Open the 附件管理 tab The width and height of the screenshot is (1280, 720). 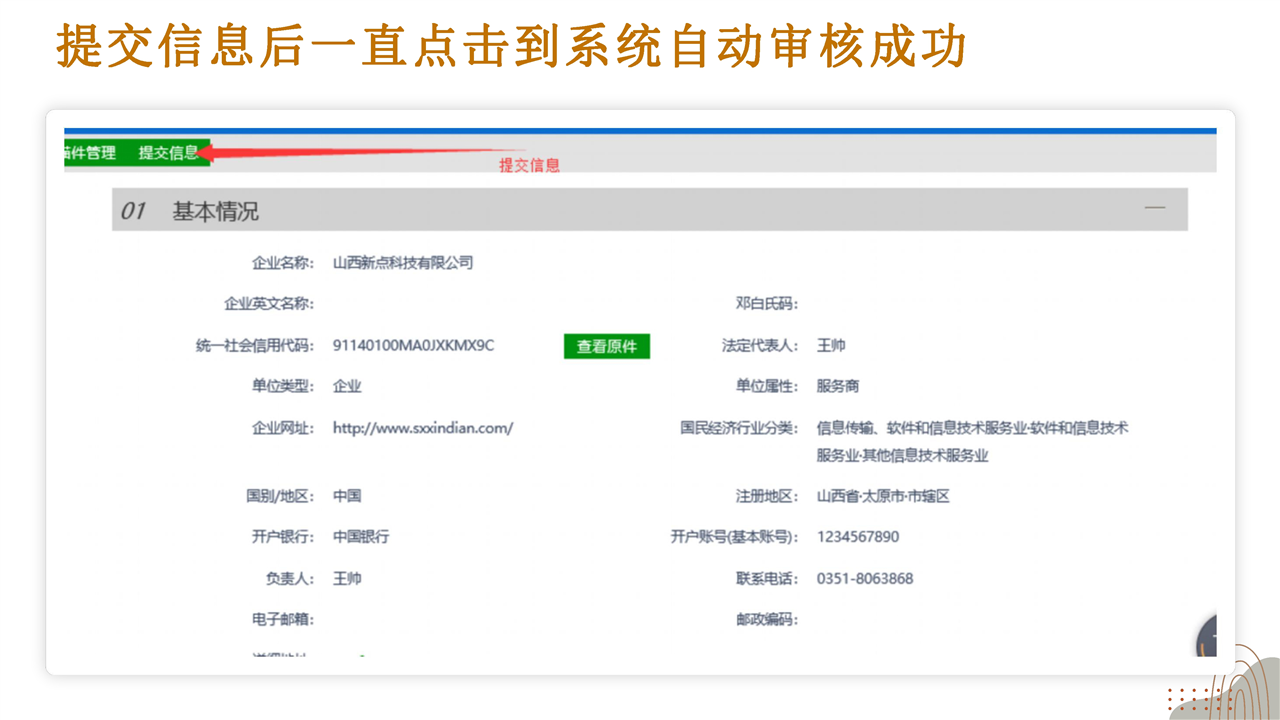tap(90, 153)
